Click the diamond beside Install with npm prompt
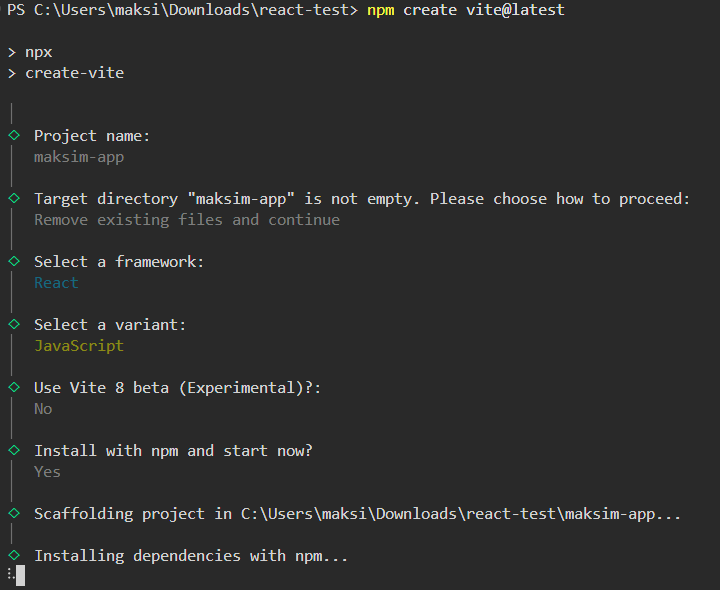Screen dimensions: 720x590 pos(14,450)
